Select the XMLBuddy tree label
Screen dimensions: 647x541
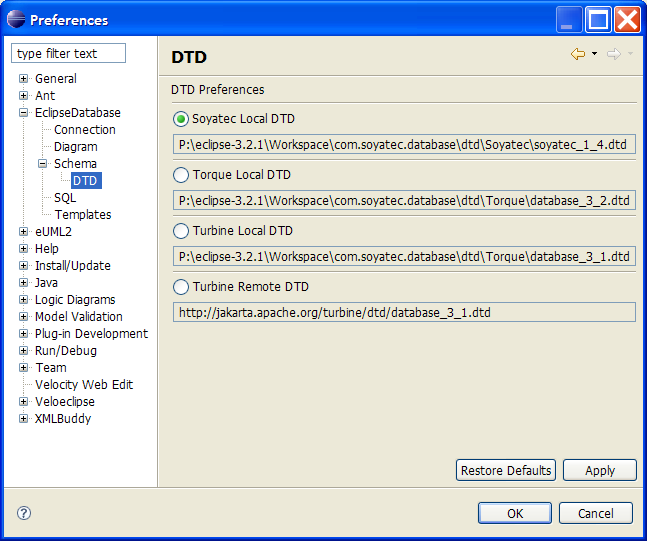[63, 418]
